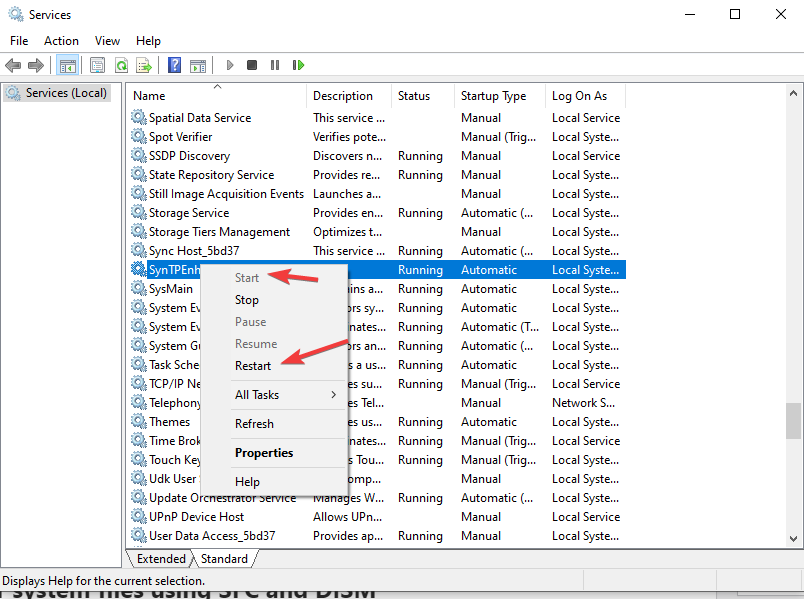Click gear icon of Udk User service
The image size is (804, 599).
(138, 477)
